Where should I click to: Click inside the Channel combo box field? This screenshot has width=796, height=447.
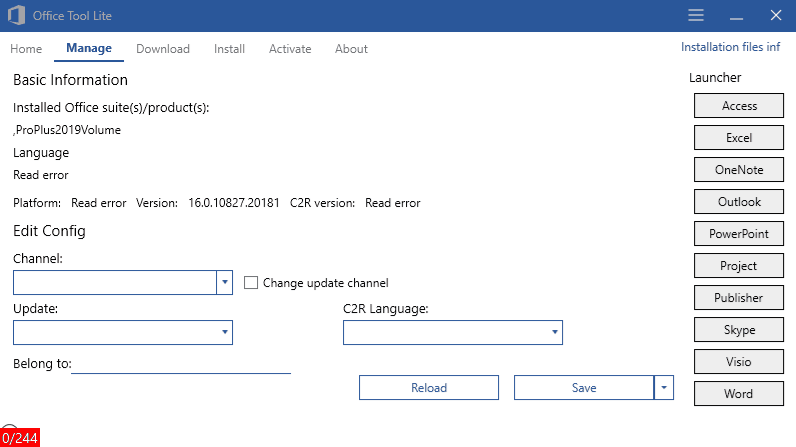coord(115,282)
